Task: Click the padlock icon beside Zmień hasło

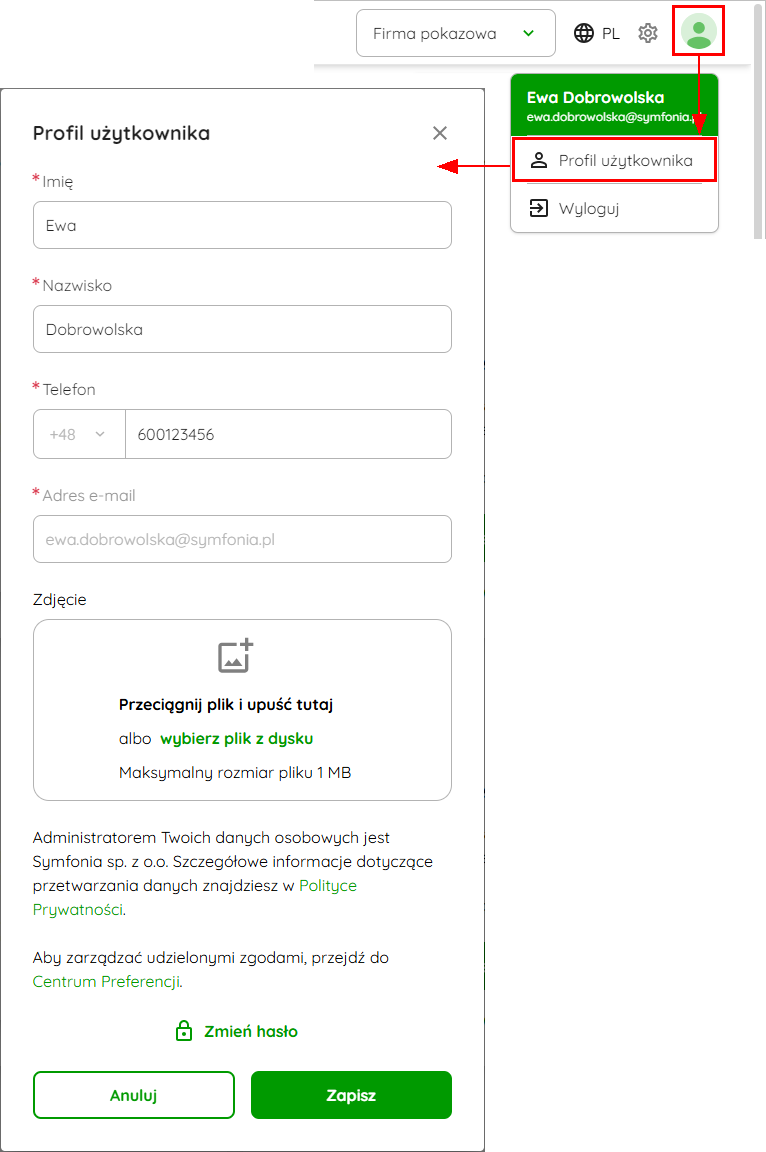Action: [184, 1031]
